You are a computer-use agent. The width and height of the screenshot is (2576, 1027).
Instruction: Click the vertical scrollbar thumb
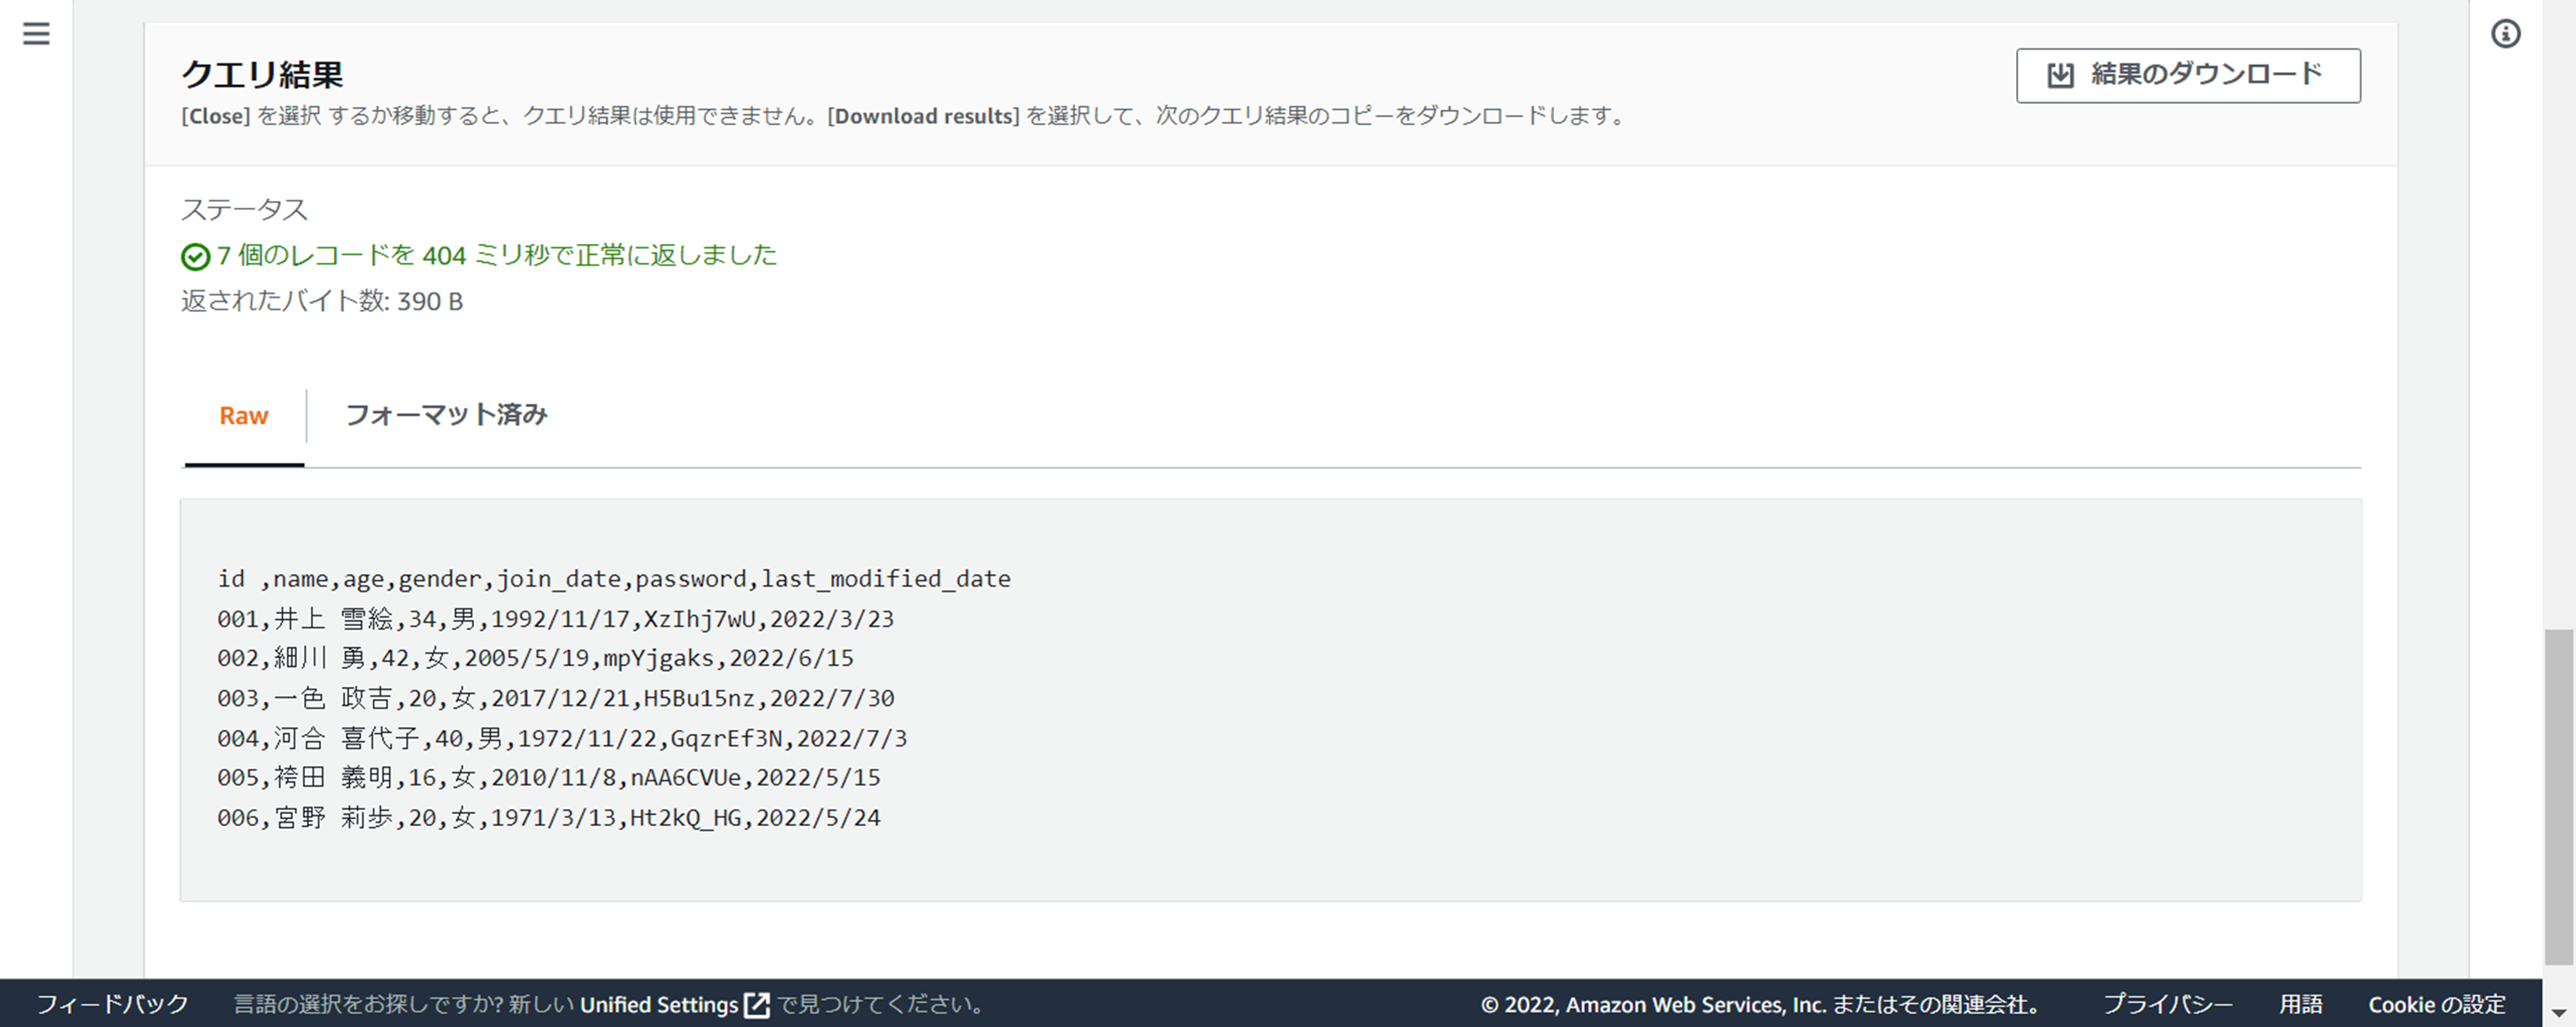click(x=2558, y=795)
